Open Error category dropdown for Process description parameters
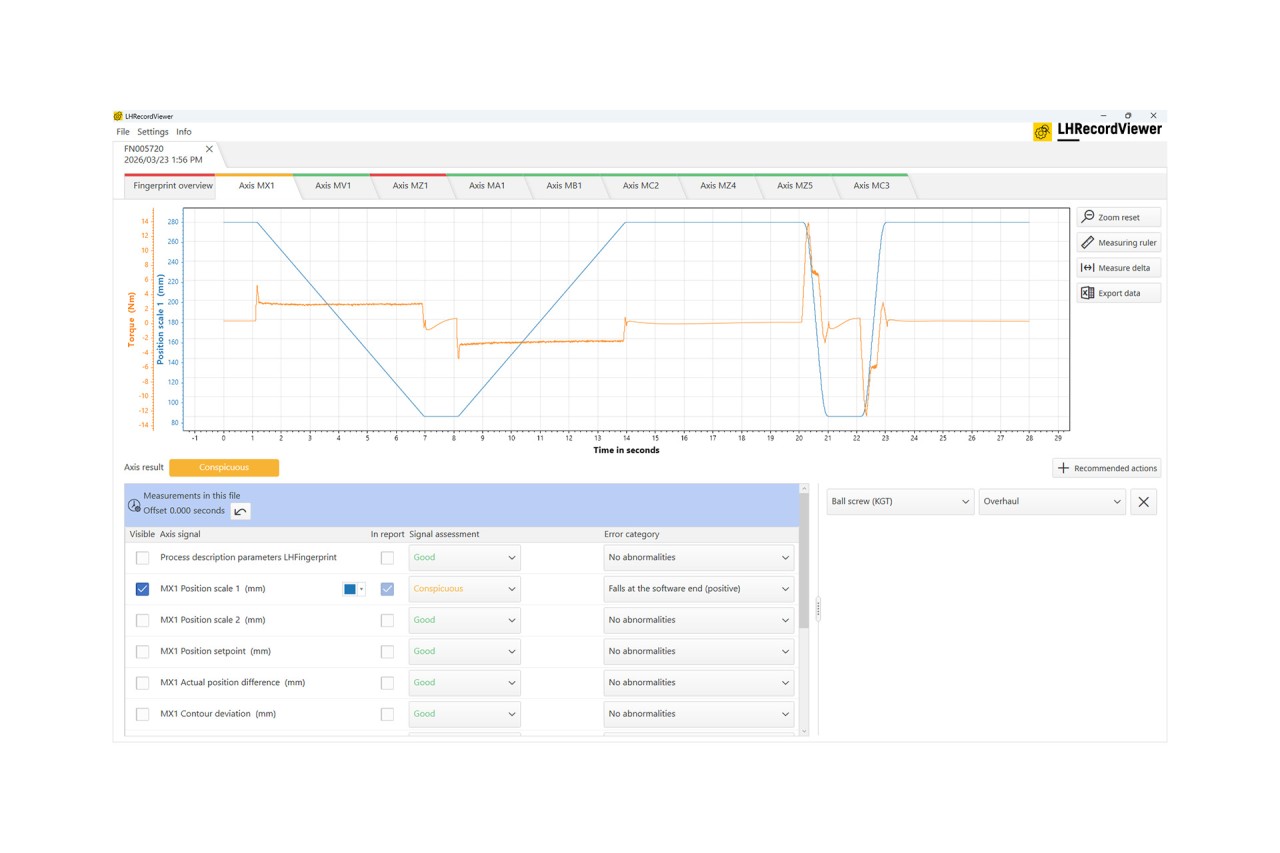 699,558
